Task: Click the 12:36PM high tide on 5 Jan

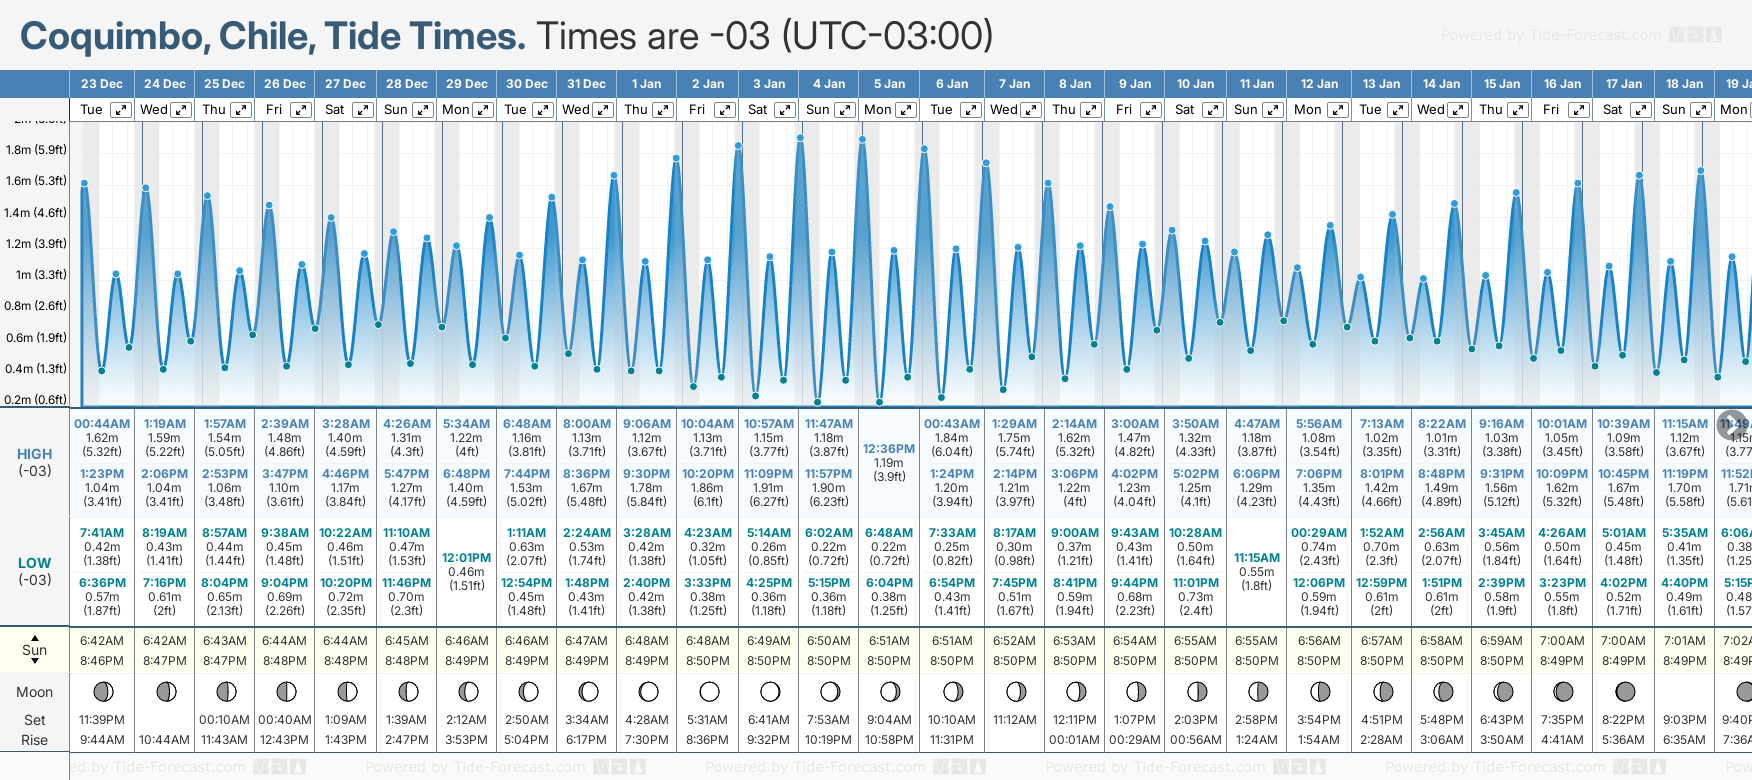Action: 889,449
